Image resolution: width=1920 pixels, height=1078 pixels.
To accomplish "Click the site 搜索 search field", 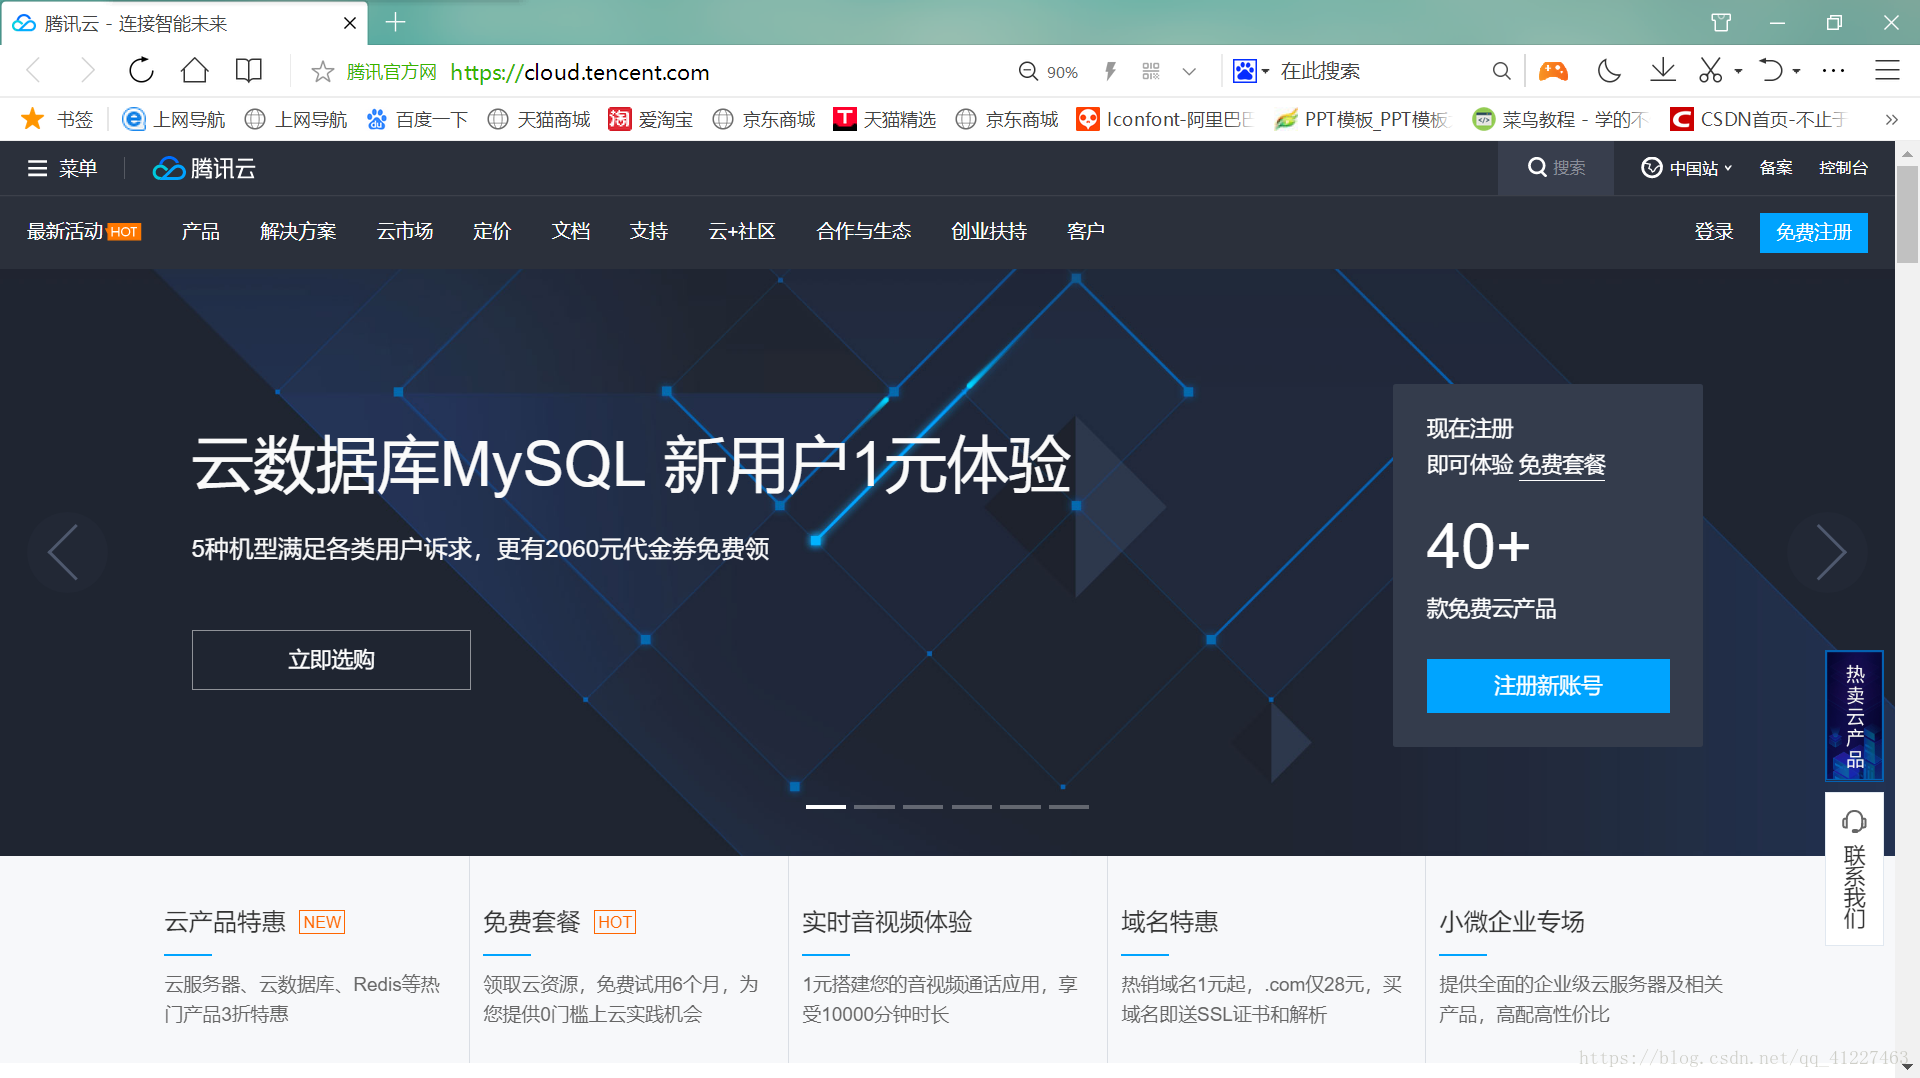I will pyautogui.click(x=1556, y=168).
